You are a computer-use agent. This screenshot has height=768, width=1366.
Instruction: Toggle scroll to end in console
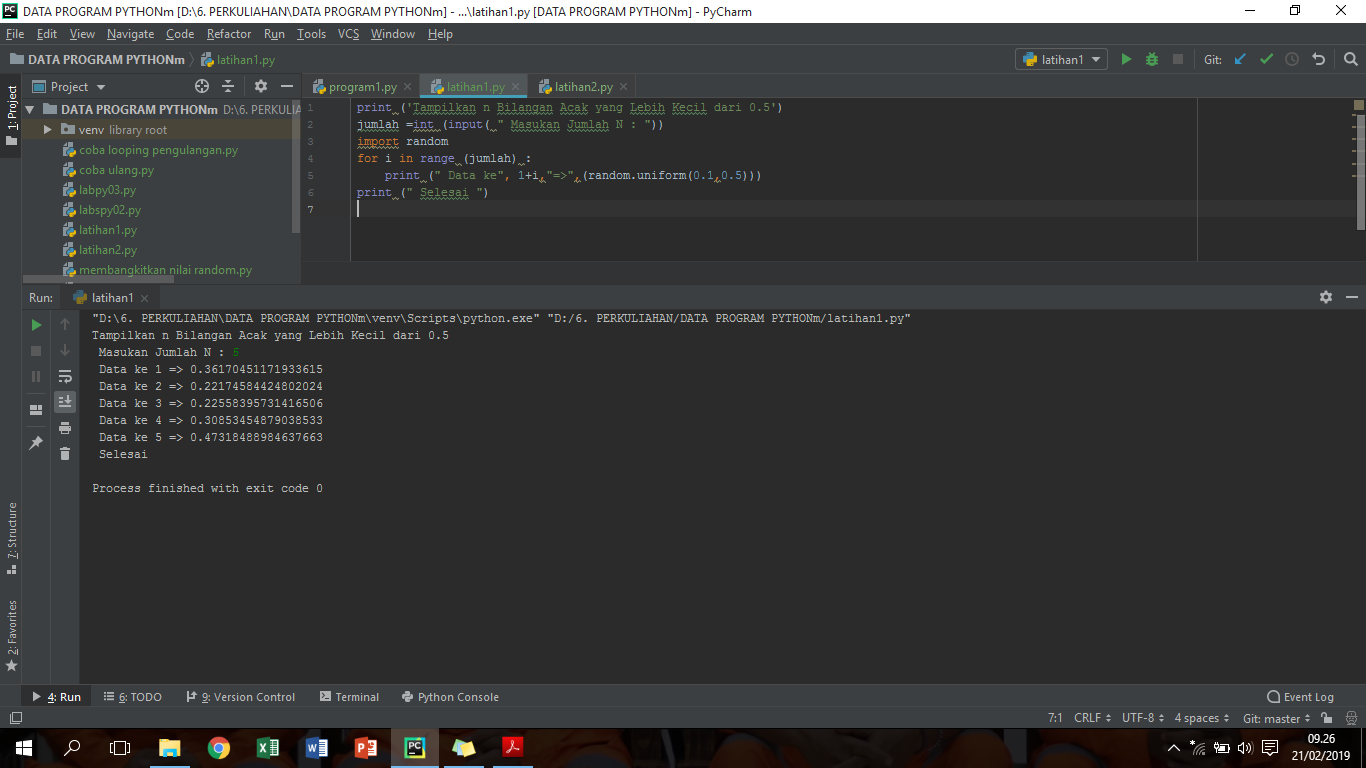pos(65,402)
